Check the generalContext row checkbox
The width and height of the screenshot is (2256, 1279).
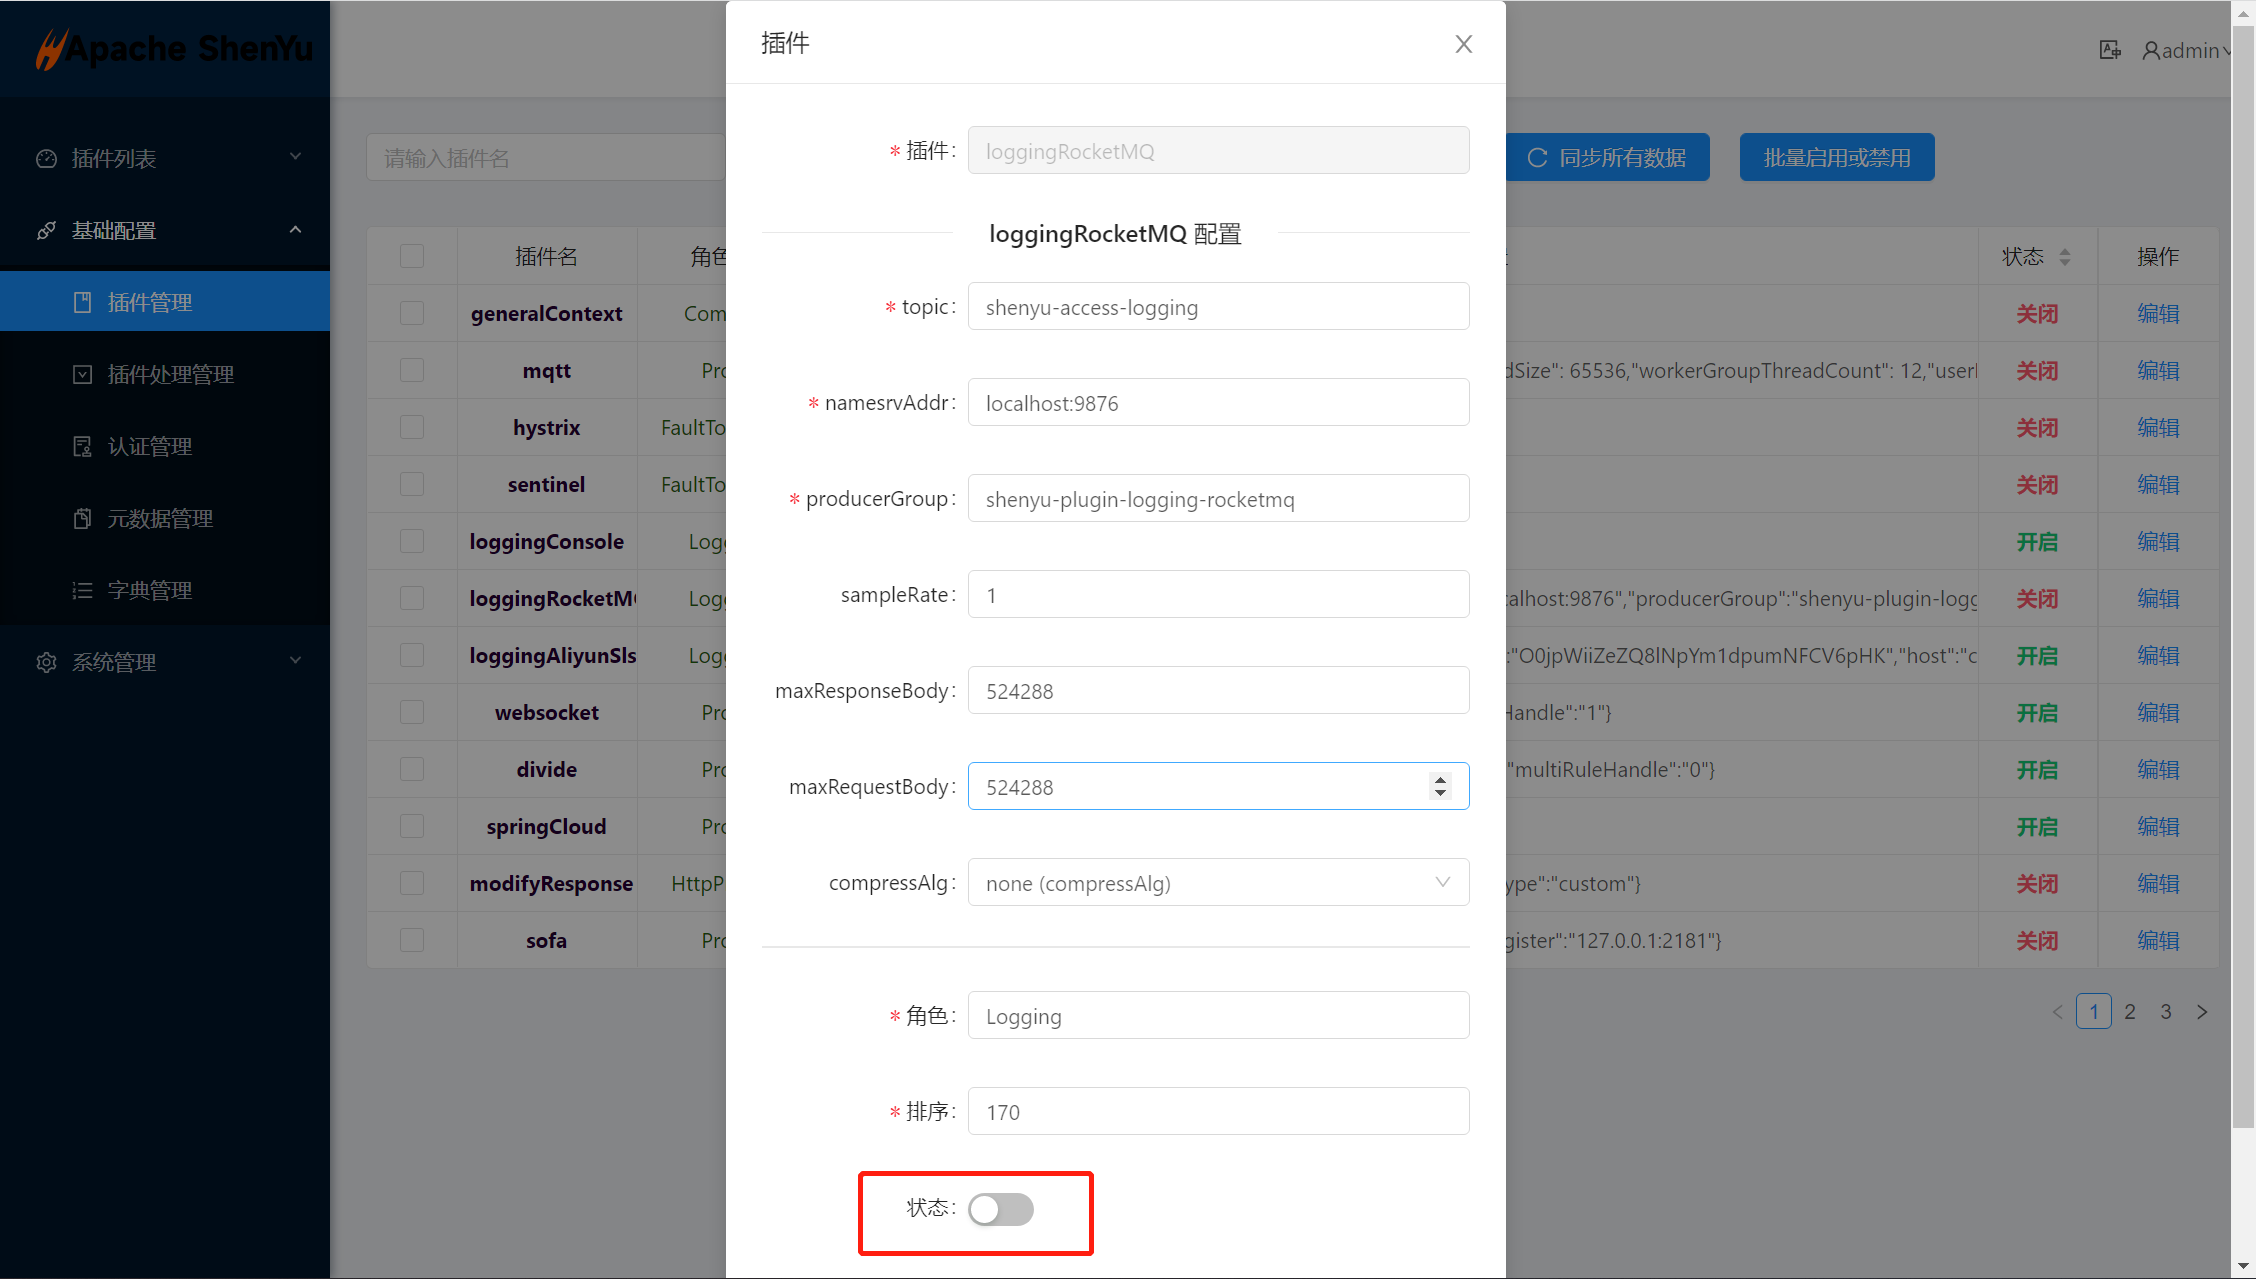(412, 314)
